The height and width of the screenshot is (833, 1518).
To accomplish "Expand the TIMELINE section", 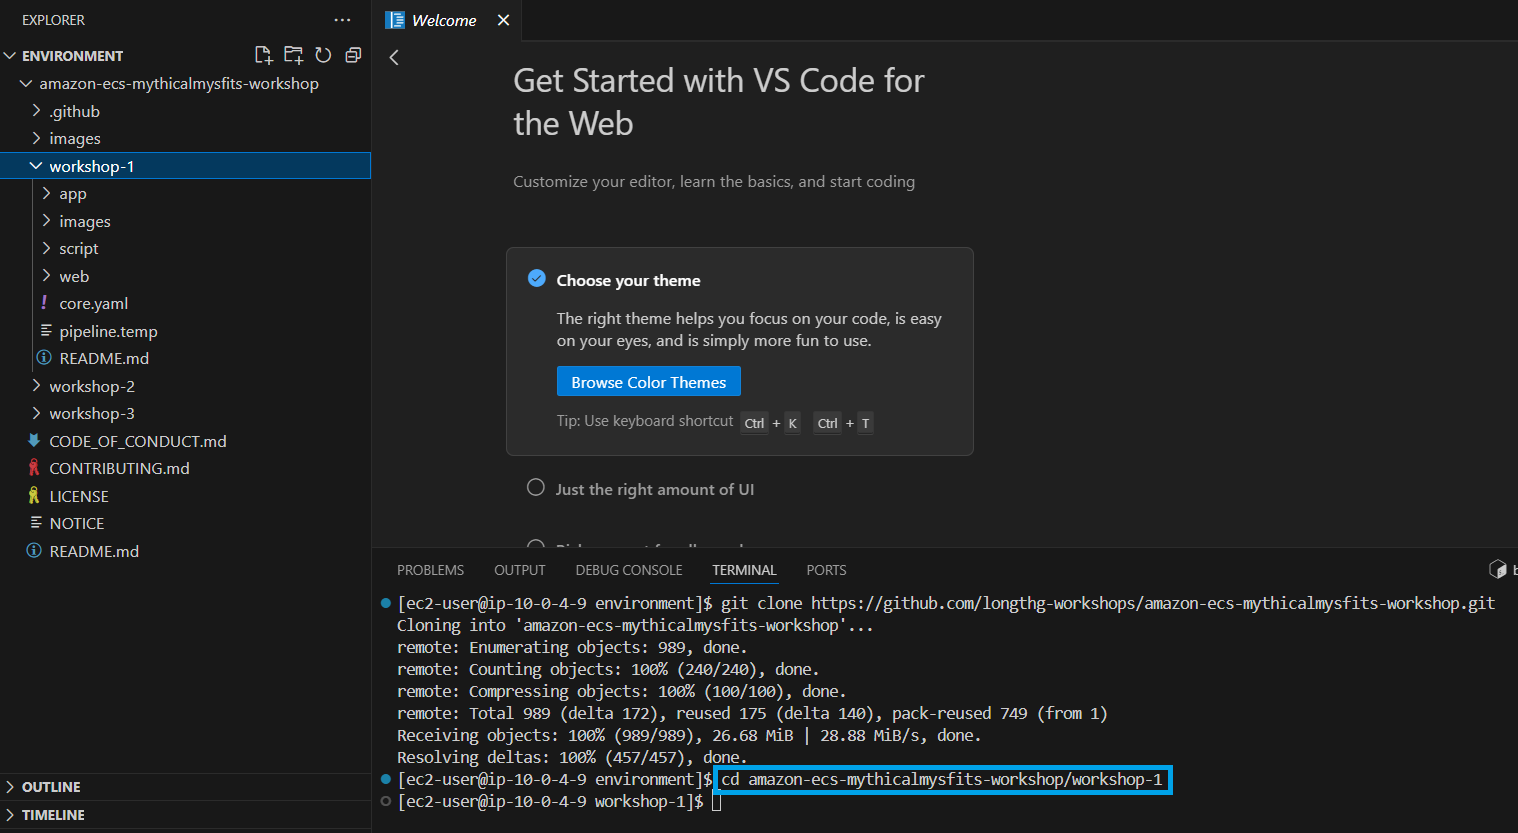I will pyautogui.click(x=53, y=815).
